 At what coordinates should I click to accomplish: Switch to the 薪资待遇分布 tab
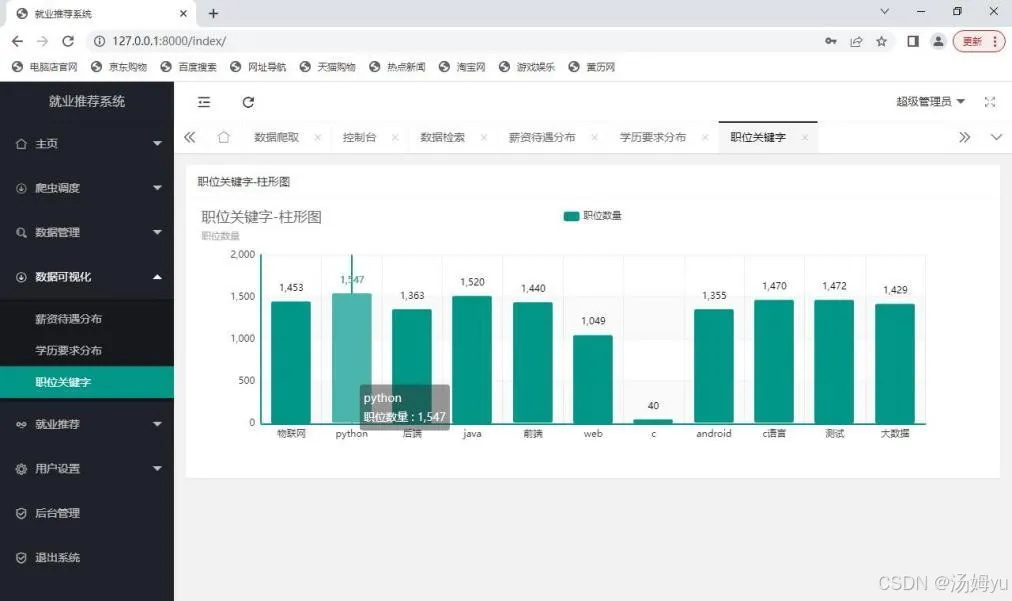tap(541, 137)
